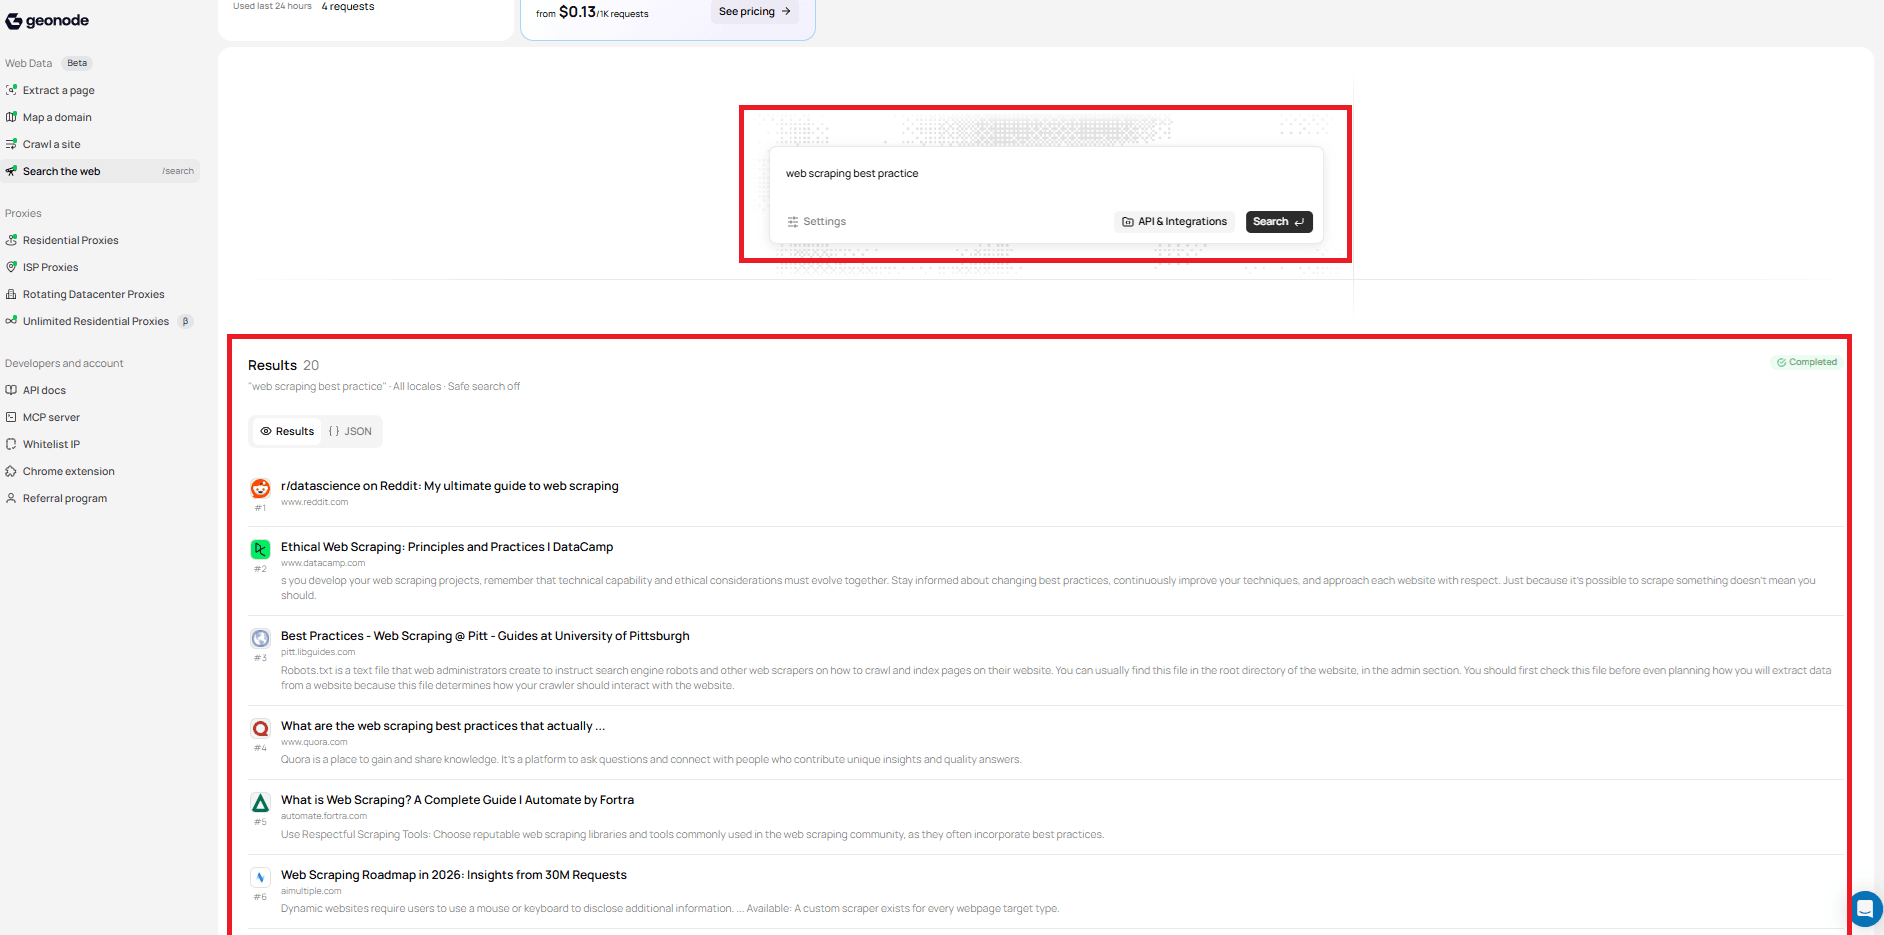Click the dark Search button
This screenshot has height=935, width=1884.
click(1279, 222)
